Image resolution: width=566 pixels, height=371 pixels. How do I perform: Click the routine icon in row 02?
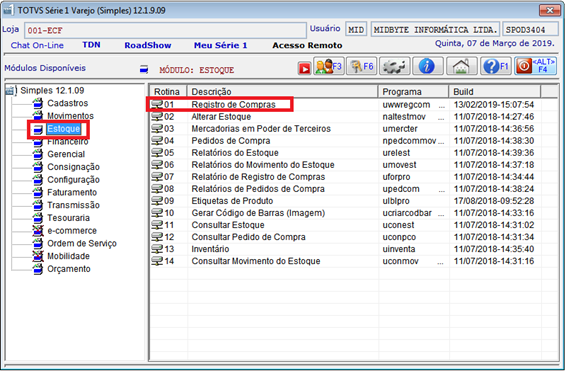tap(157, 117)
